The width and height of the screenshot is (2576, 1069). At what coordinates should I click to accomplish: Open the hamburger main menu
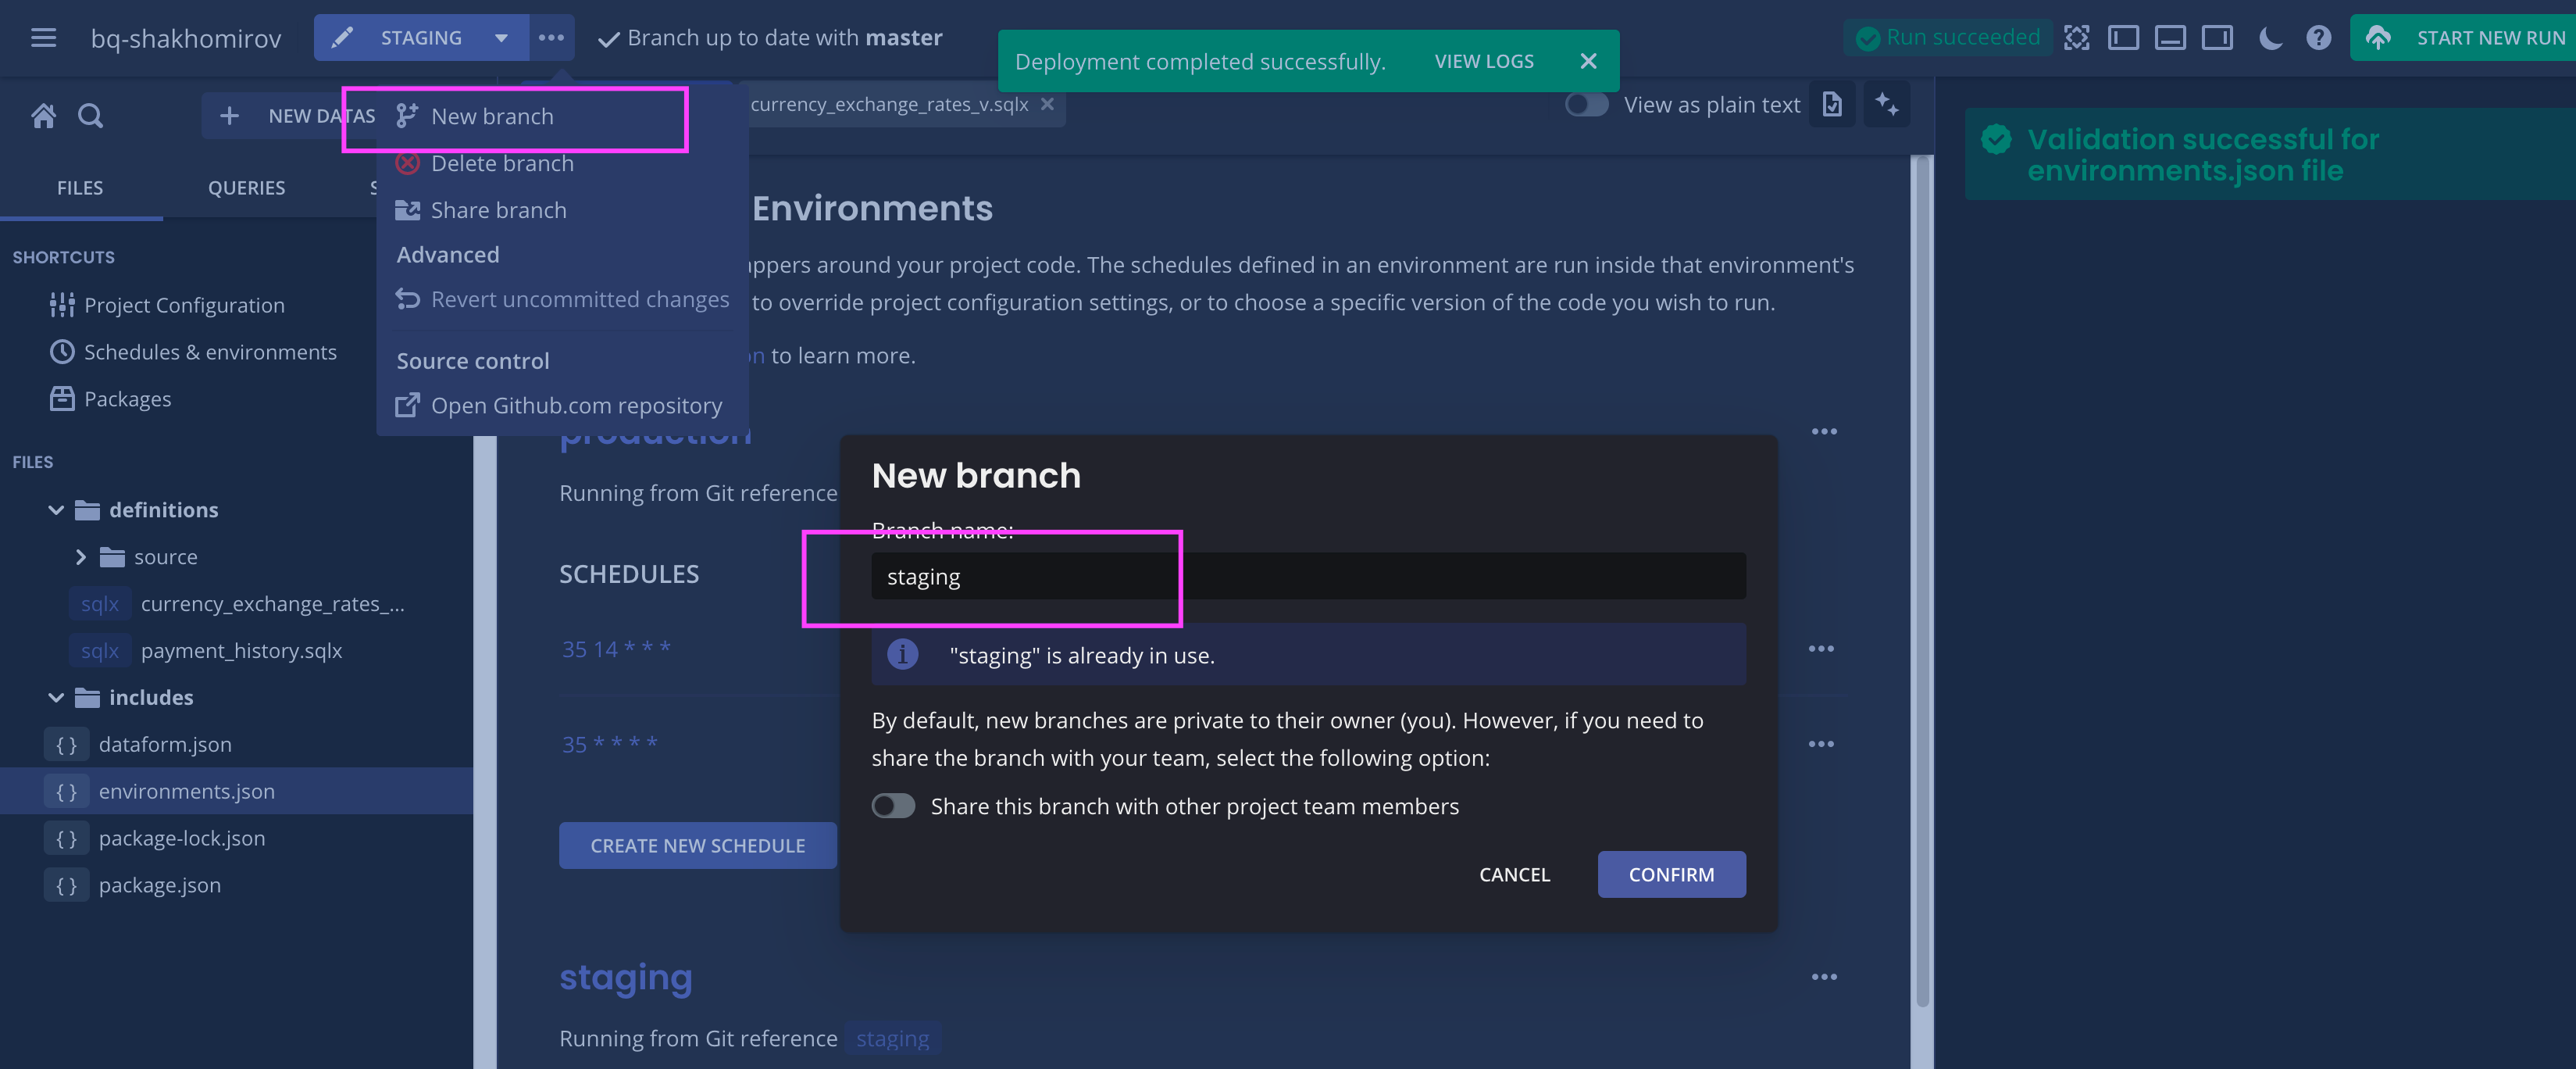click(x=43, y=38)
